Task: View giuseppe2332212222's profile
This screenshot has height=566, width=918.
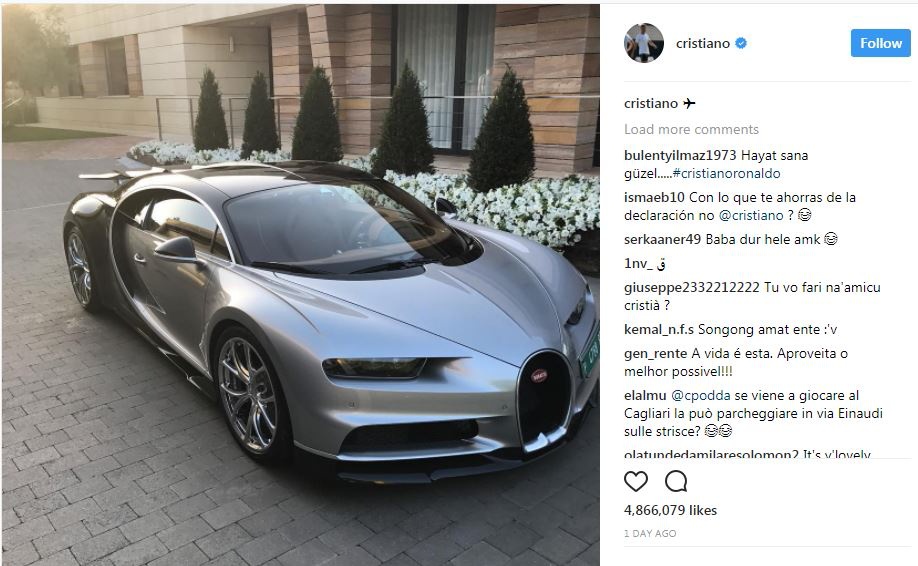Action: tap(691, 287)
